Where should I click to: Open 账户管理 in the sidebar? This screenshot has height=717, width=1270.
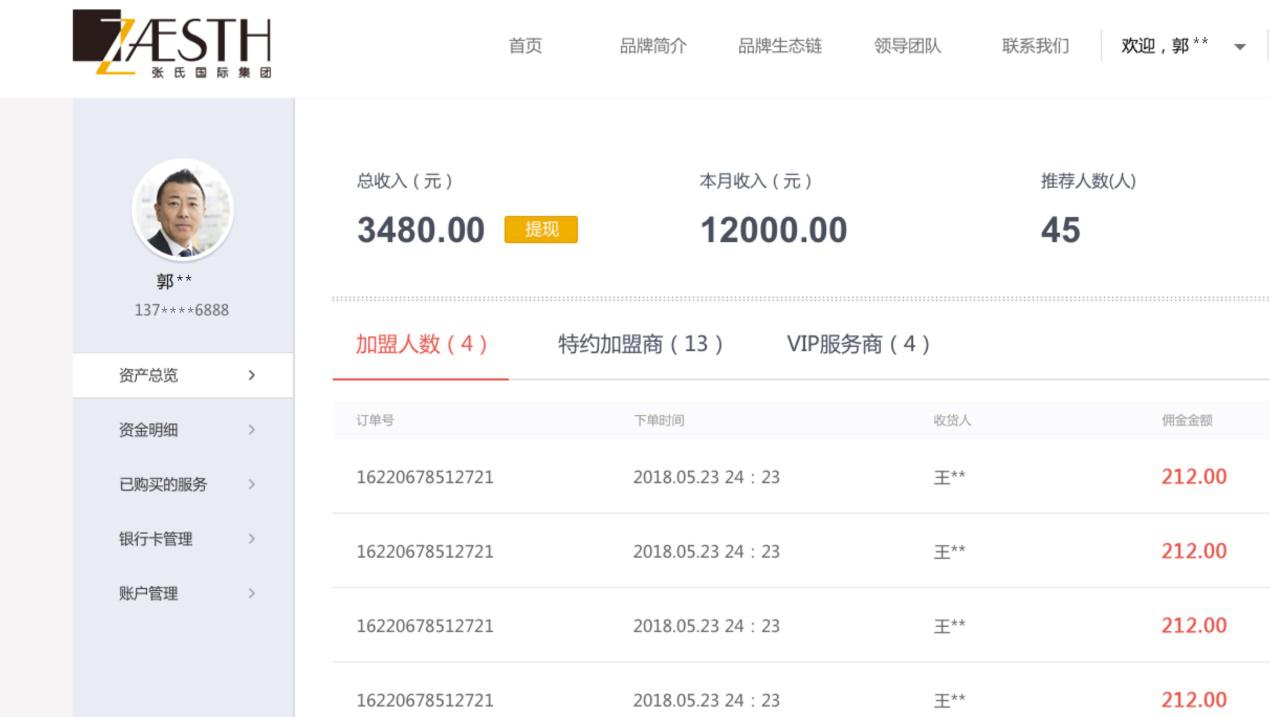pos(148,593)
